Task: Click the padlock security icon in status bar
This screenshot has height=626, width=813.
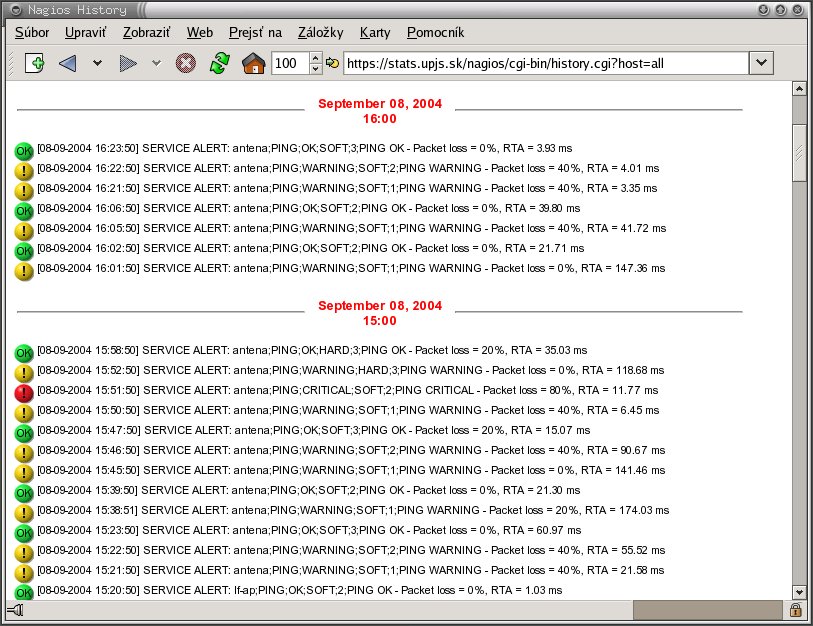Action: 795,610
